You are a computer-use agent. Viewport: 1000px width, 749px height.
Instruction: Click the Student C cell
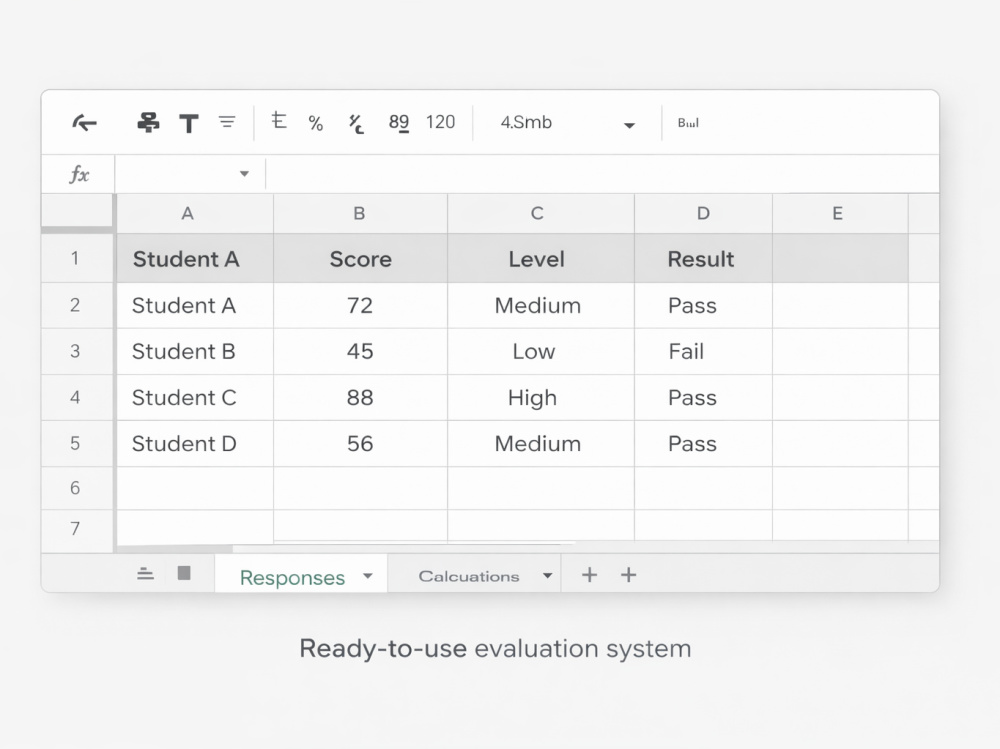(195, 397)
